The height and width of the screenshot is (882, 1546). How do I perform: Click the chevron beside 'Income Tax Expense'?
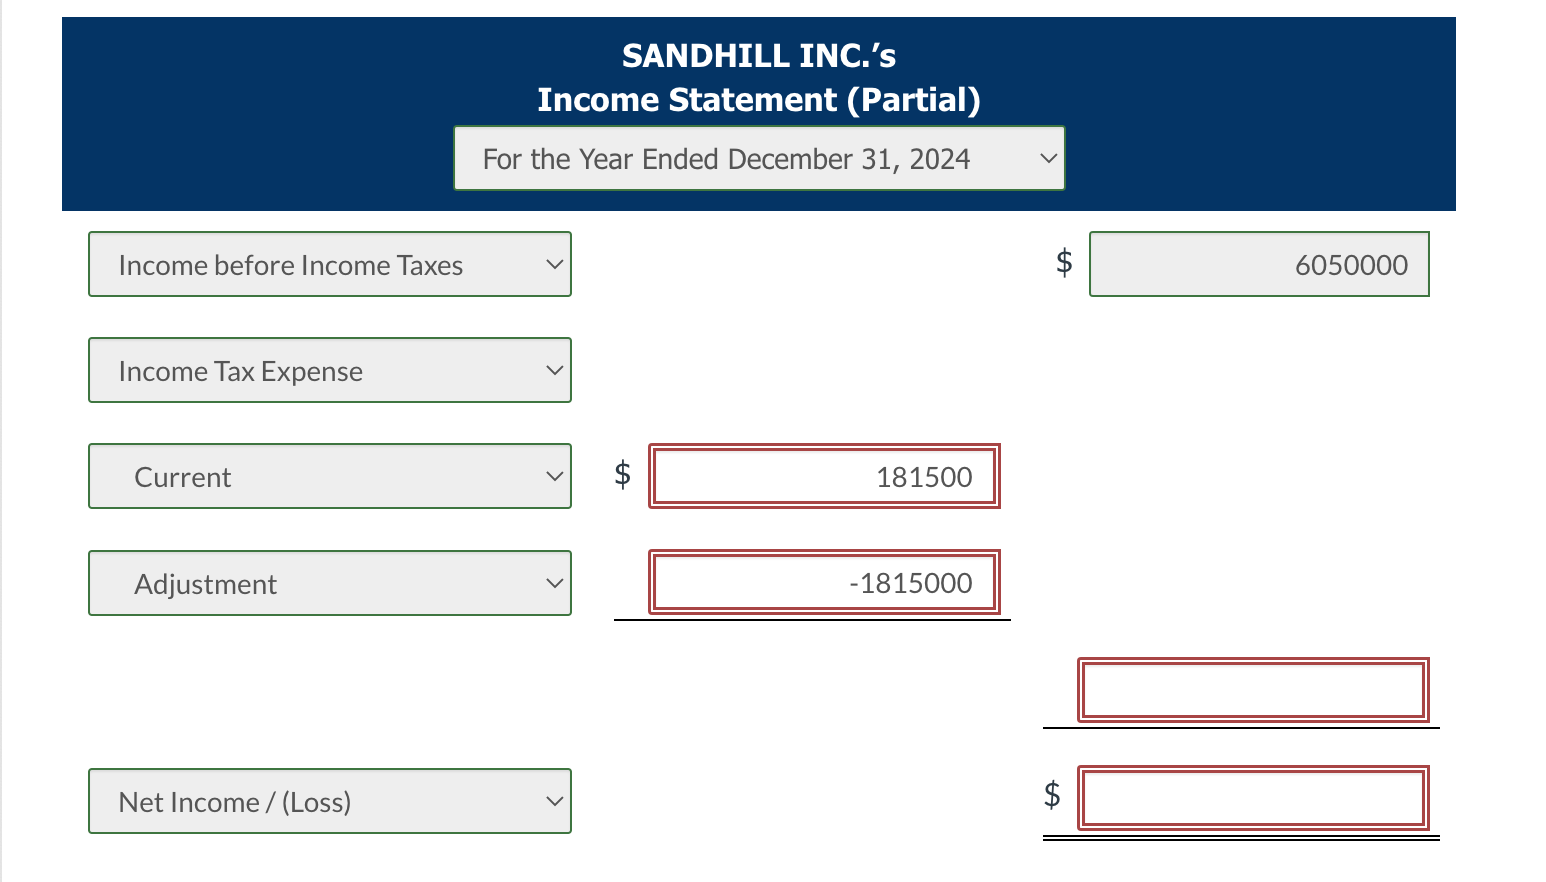(x=555, y=370)
